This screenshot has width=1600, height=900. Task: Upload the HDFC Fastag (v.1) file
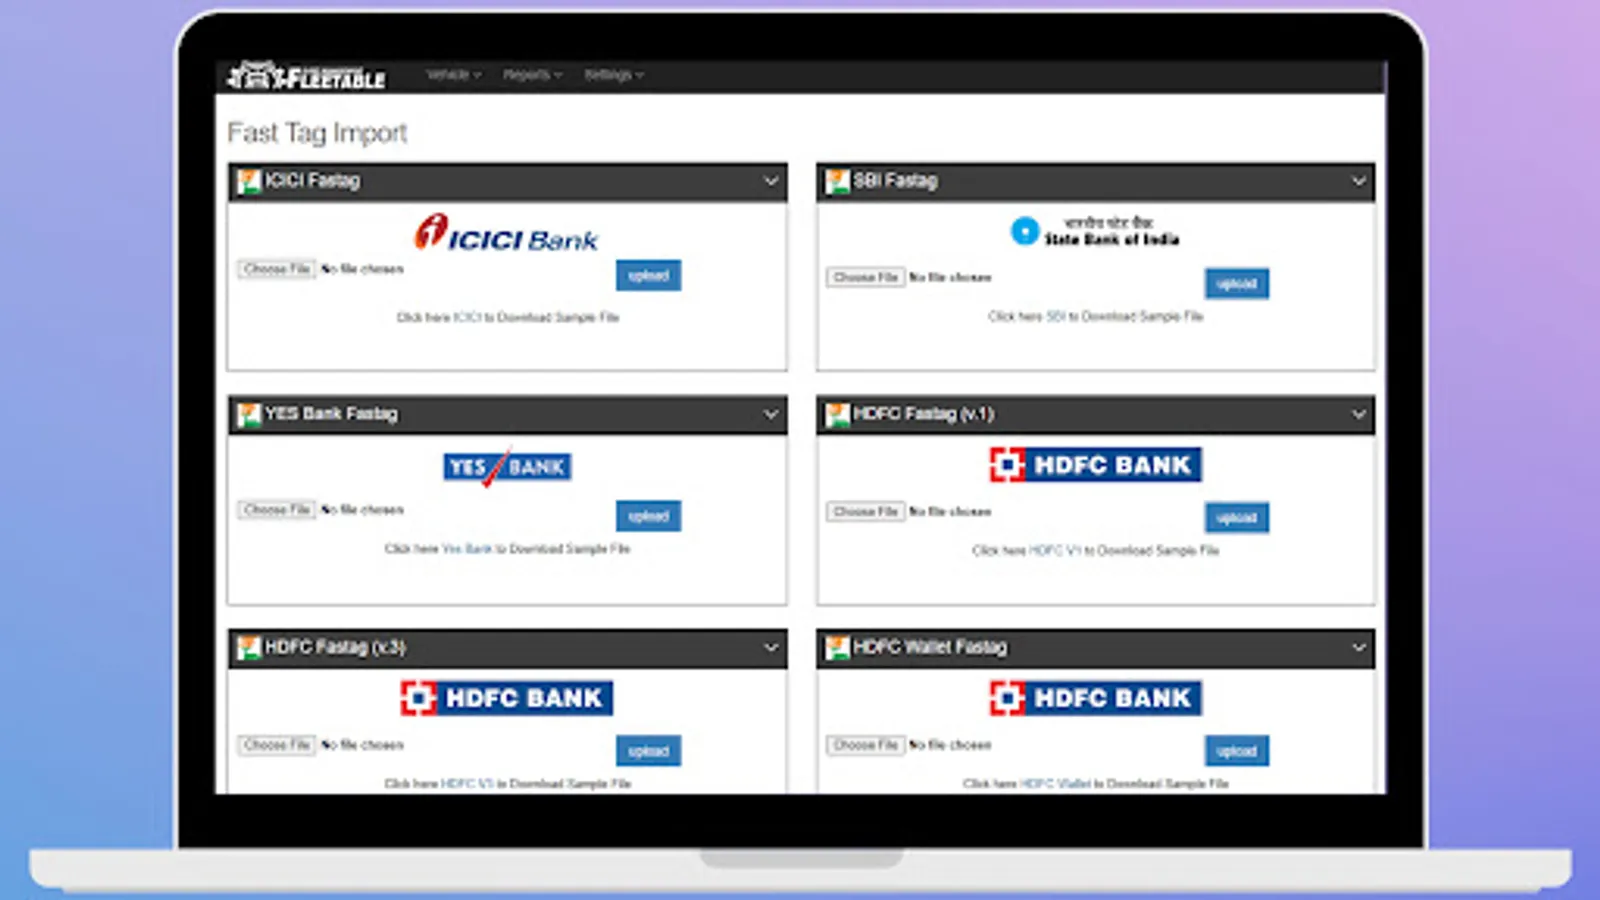point(1237,518)
